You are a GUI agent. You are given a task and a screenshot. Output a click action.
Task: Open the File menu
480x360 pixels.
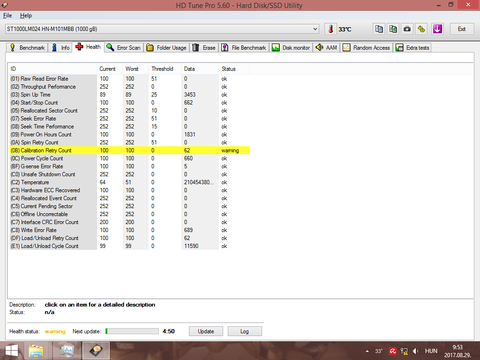pos(7,16)
